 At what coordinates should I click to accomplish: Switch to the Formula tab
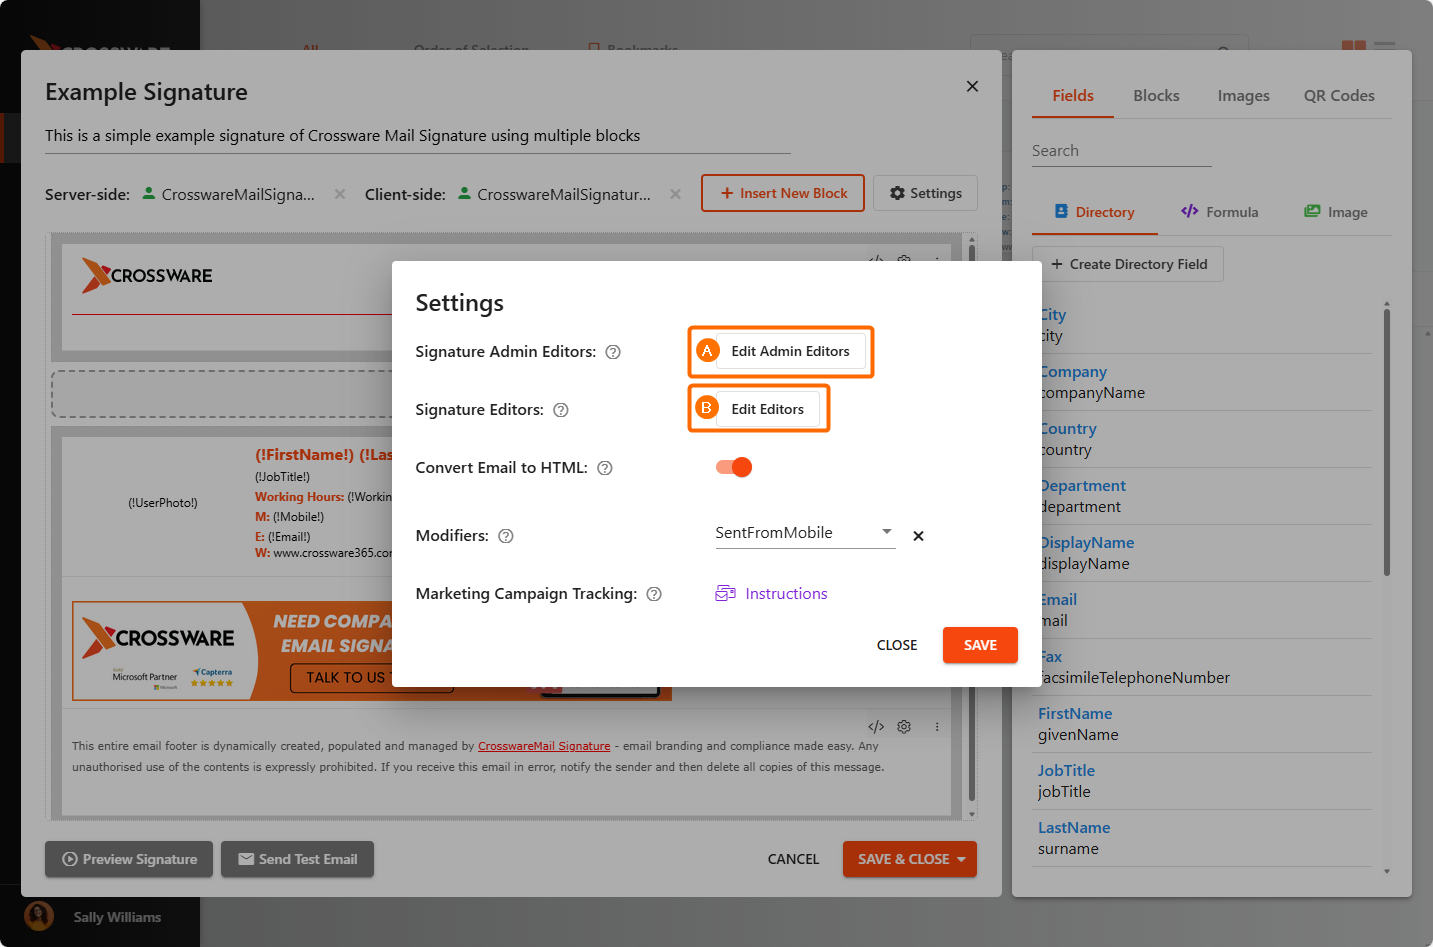[x=1219, y=212]
